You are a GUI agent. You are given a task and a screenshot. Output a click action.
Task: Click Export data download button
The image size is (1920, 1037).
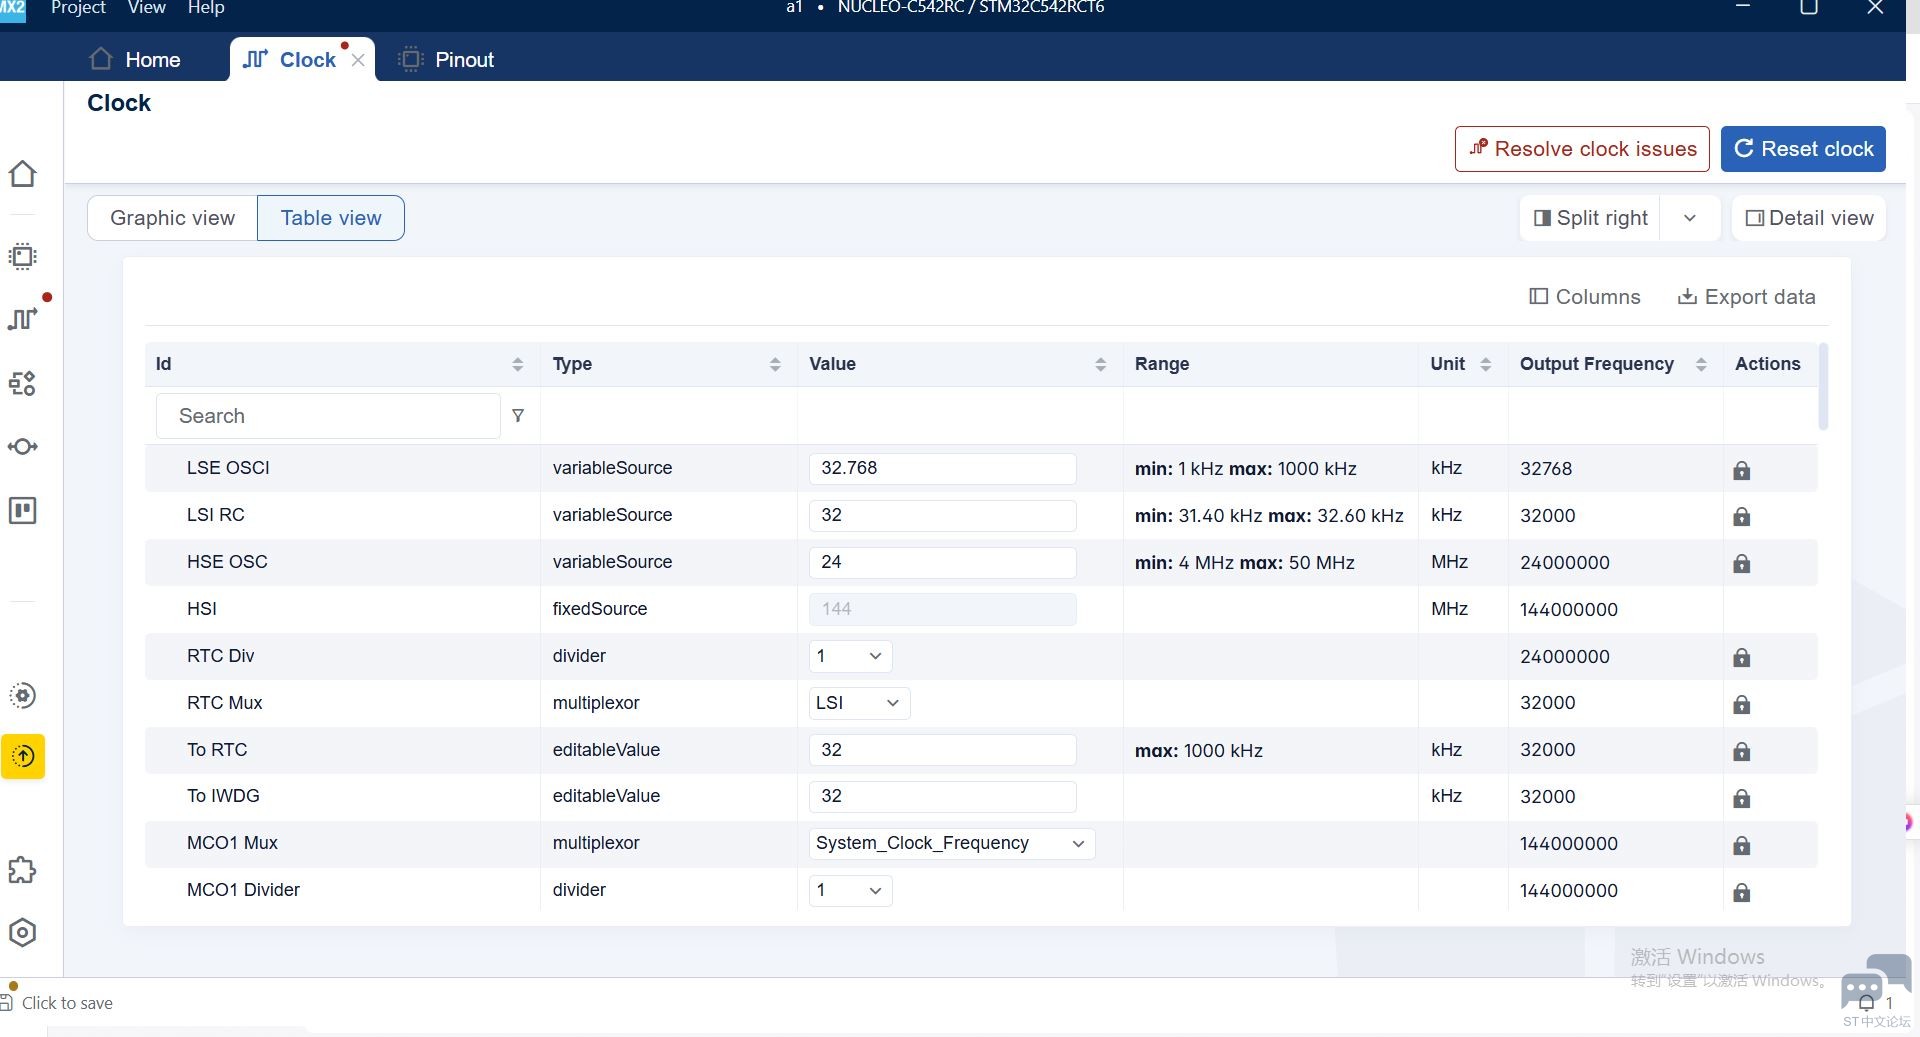(1746, 297)
